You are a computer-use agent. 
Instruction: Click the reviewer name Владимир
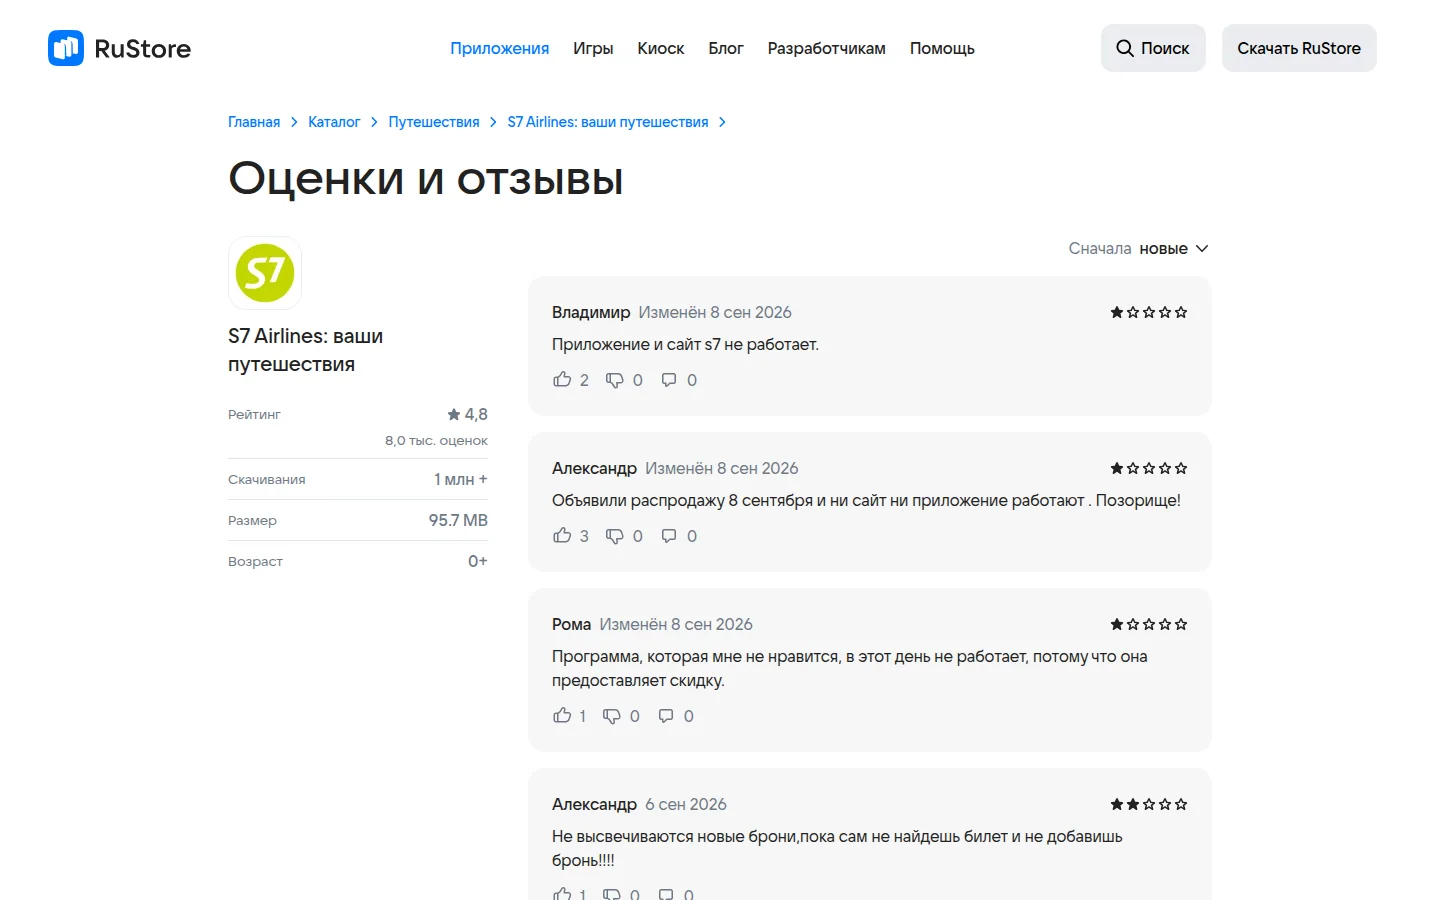coord(591,312)
